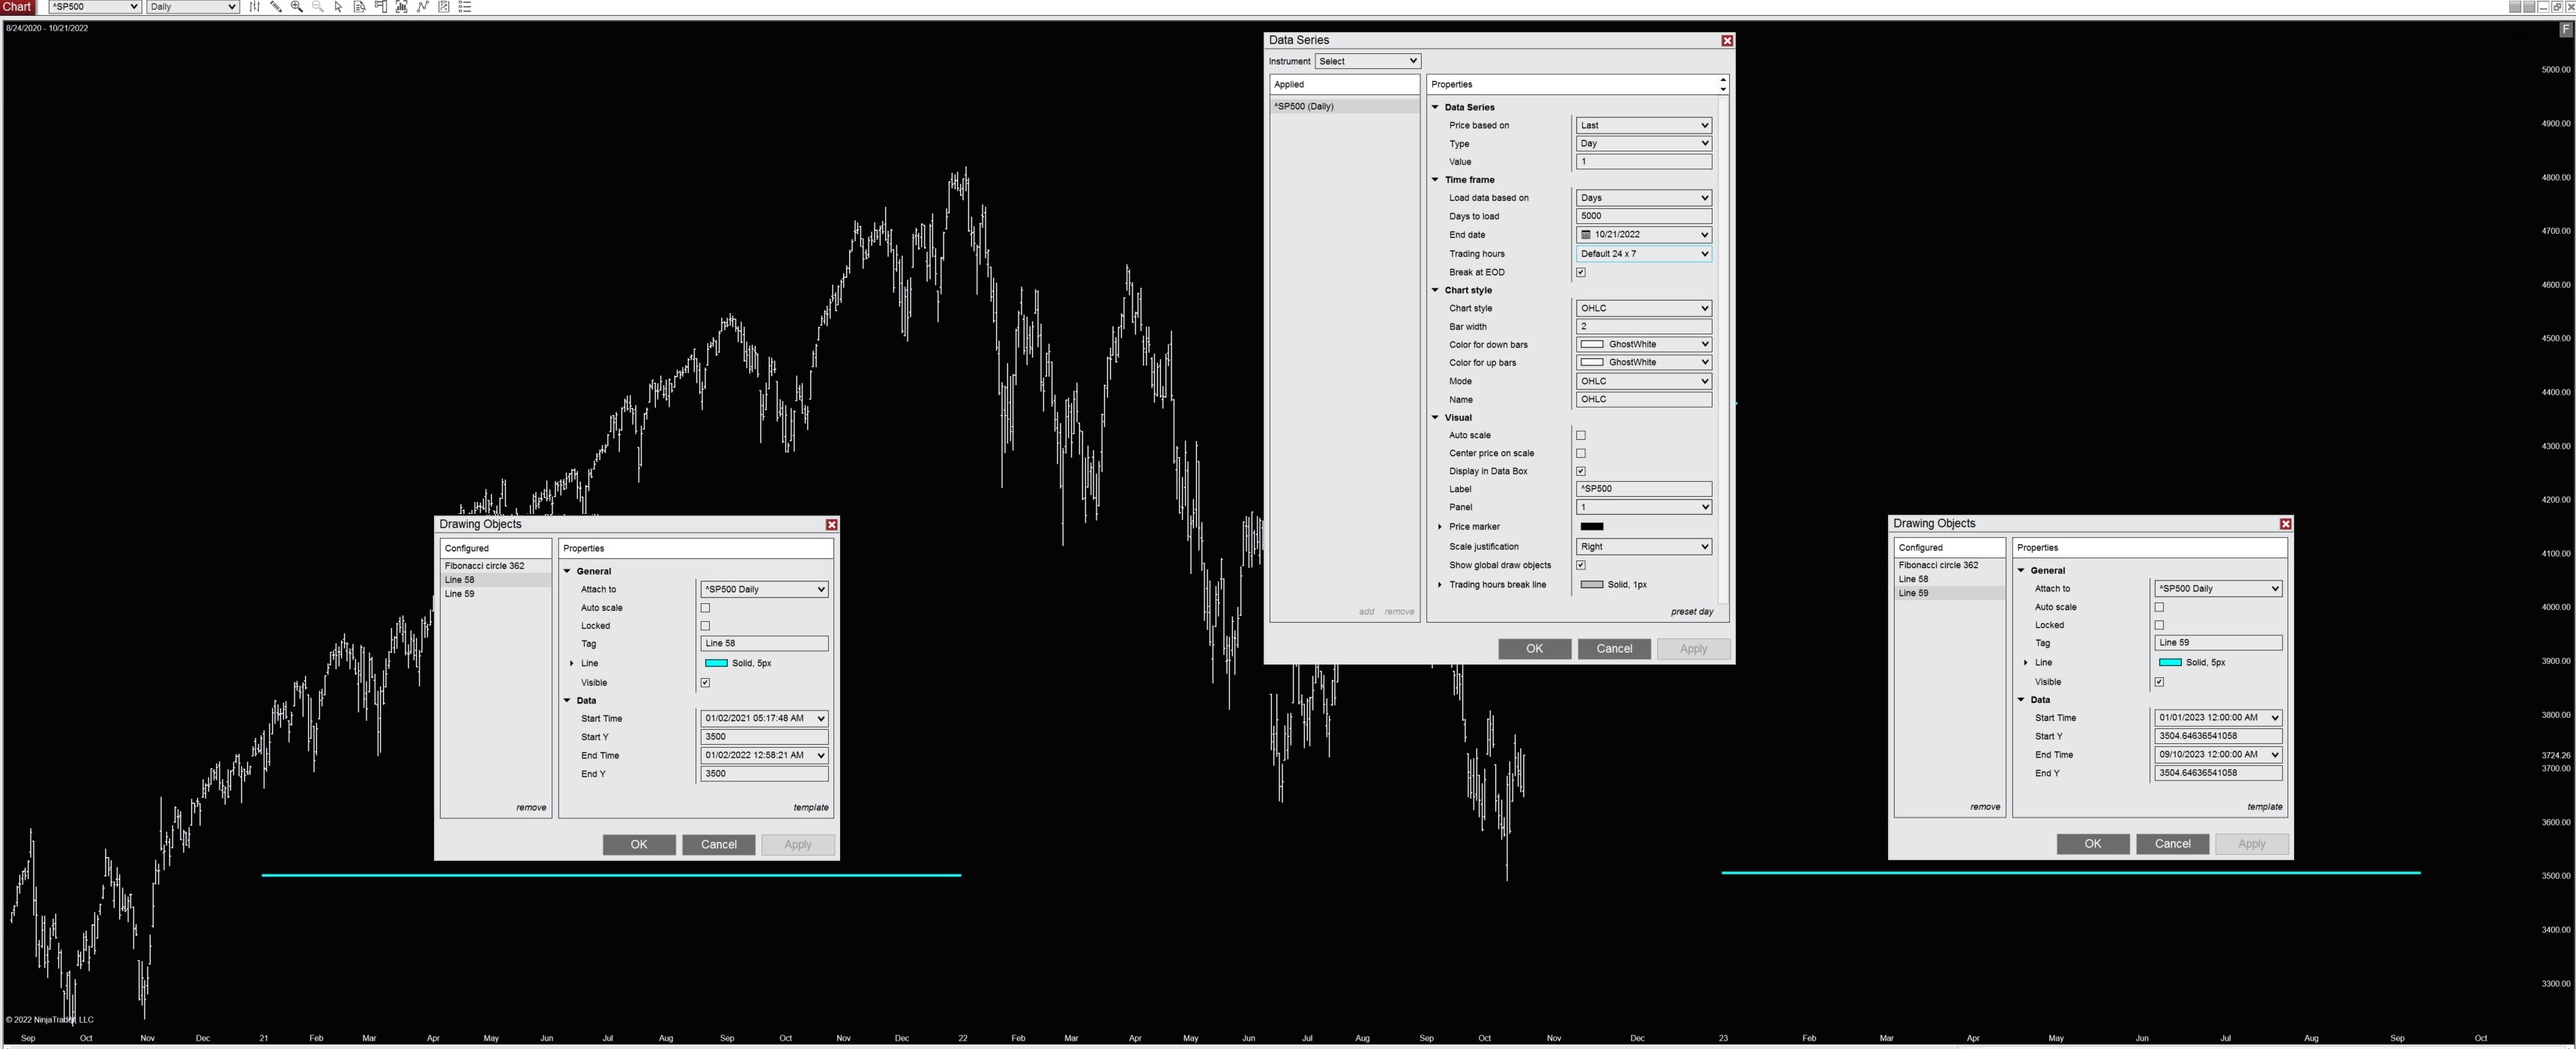Uncheck Break at EOD checkbox
This screenshot has width=2576, height=1049.
point(1581,272)
